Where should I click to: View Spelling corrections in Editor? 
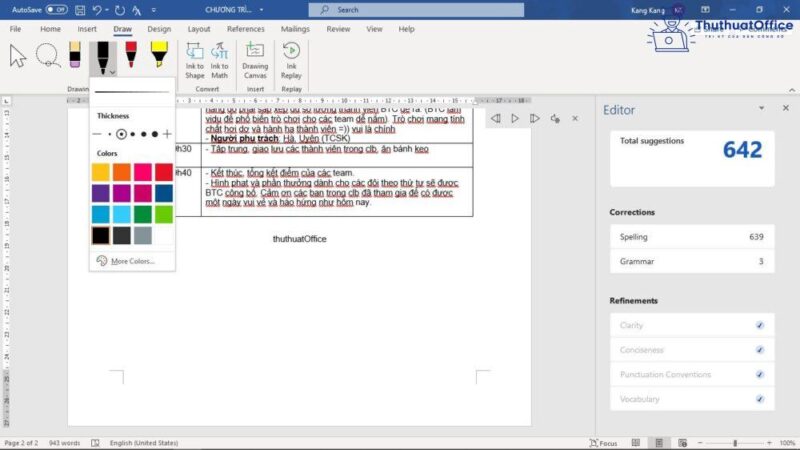tap(691, 237)
